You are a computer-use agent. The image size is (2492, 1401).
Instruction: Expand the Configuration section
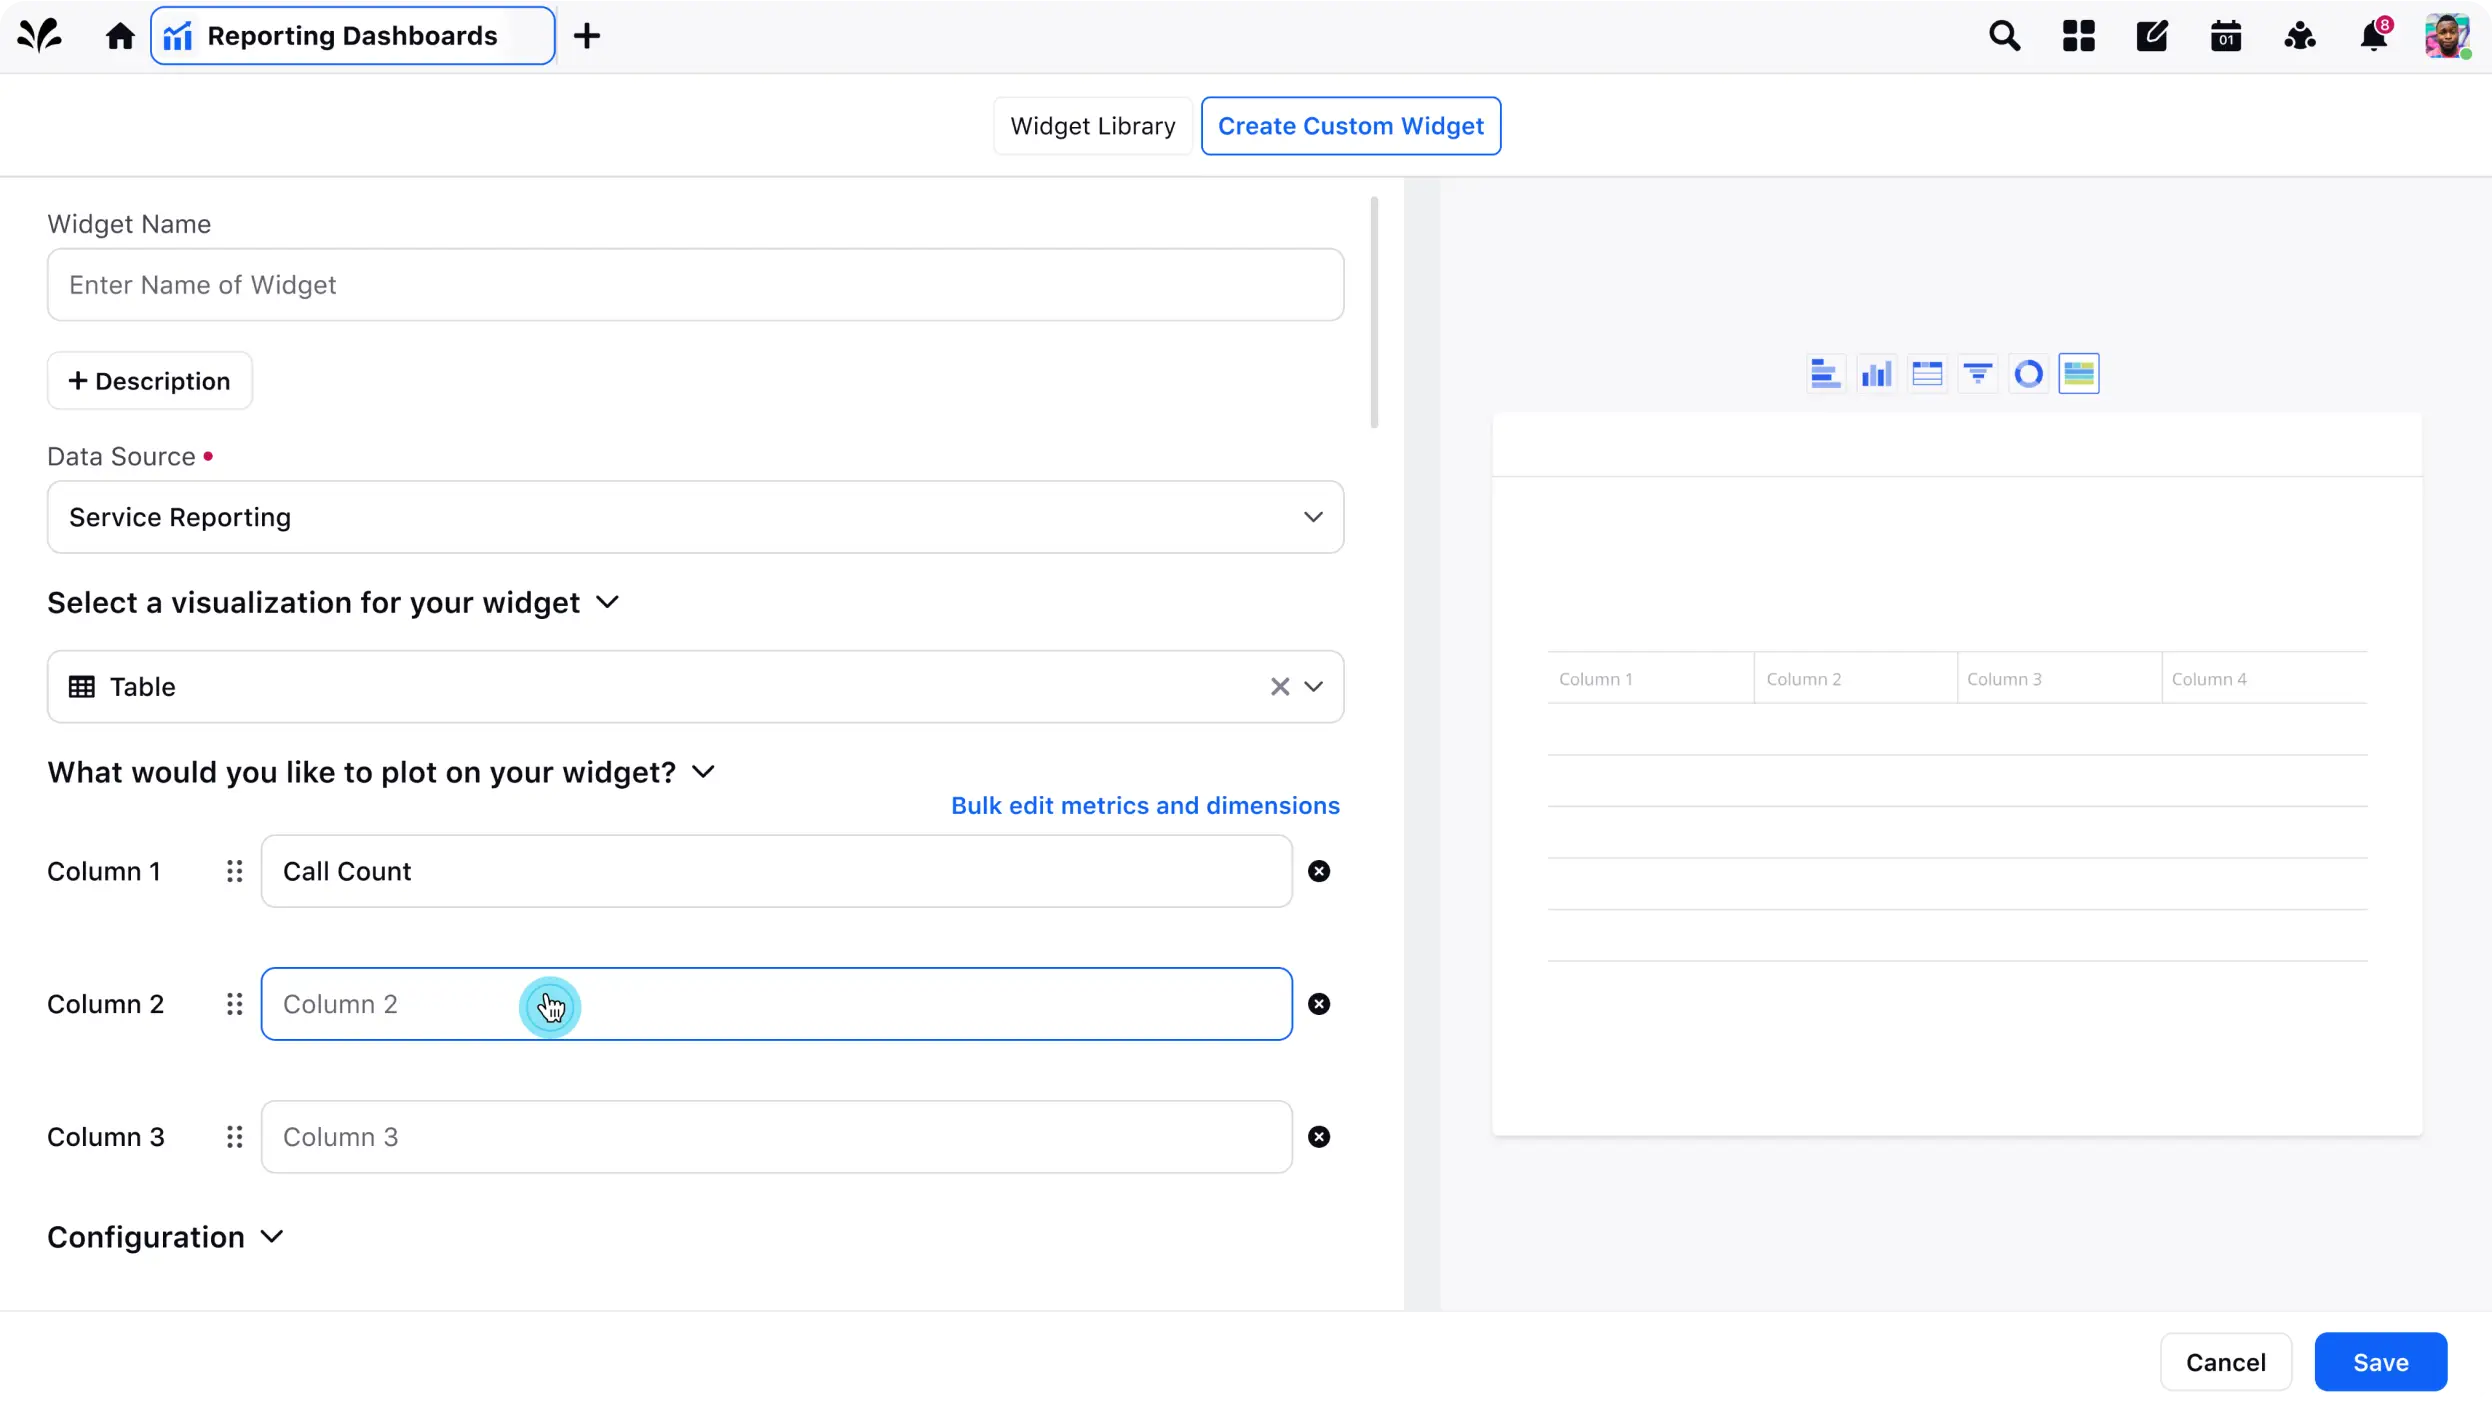click(271, 1237)
